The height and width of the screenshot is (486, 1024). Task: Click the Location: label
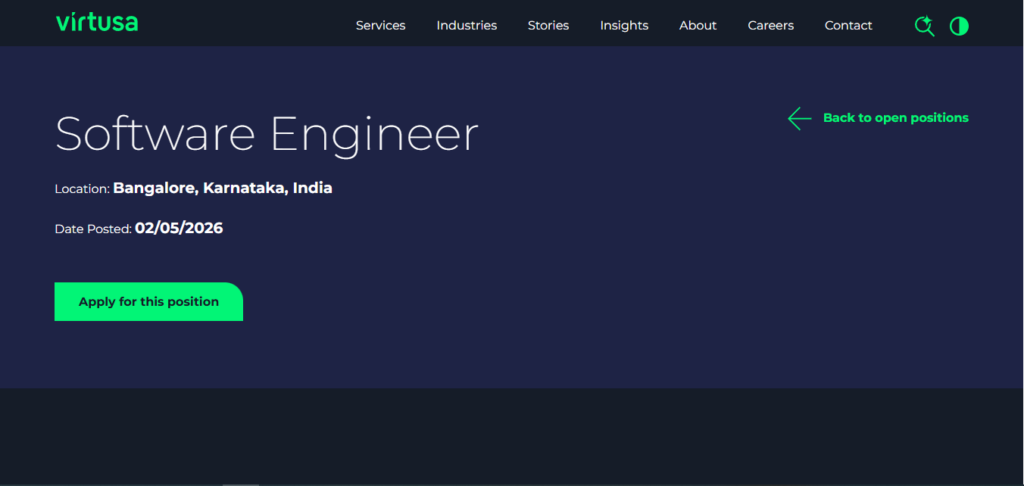click(82, 189)
